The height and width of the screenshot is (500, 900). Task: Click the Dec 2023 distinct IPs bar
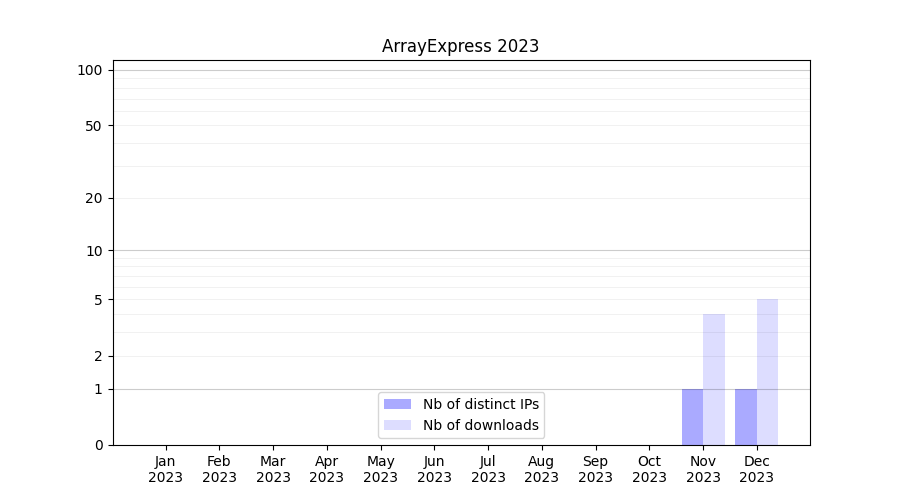[x=746, y=417]
